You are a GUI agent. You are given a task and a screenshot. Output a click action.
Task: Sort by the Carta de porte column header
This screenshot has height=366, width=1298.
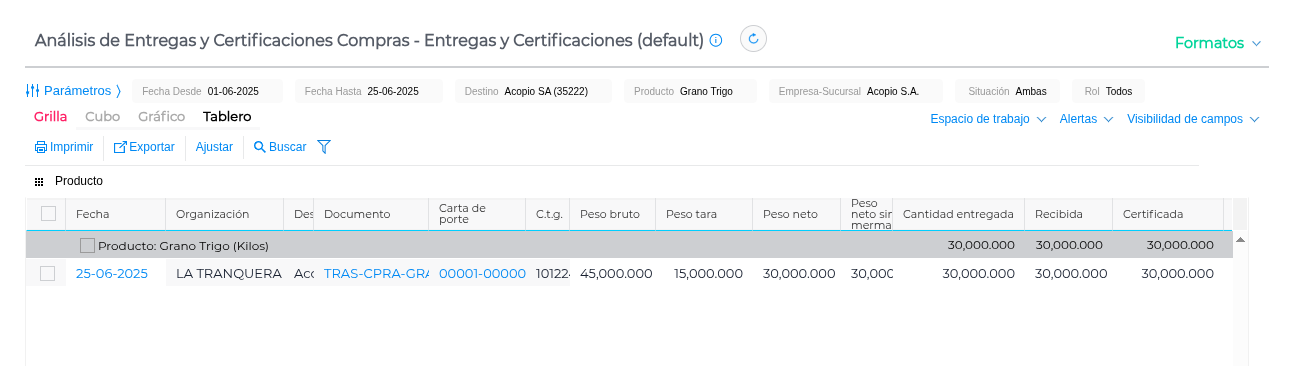(x=477, y=214)
